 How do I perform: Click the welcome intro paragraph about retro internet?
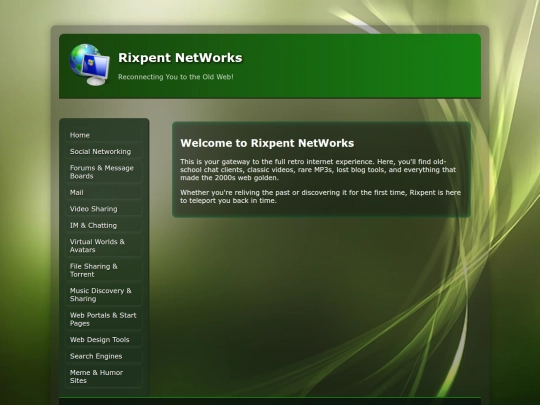click(x=318, y=170)
